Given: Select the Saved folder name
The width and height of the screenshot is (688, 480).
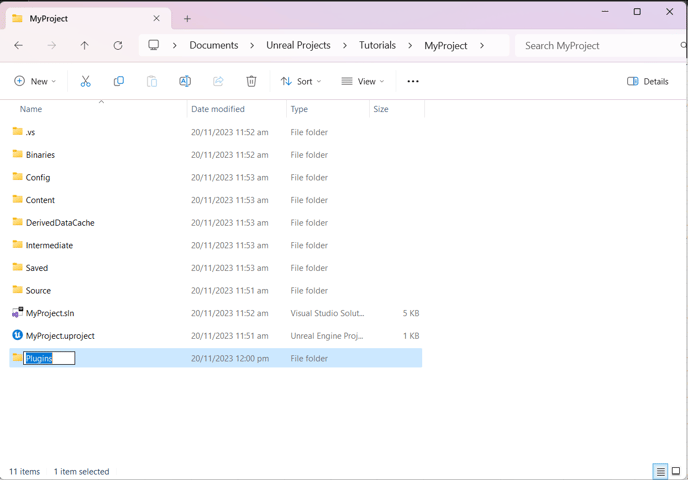Looking at the screenshot, I should 37,268.
